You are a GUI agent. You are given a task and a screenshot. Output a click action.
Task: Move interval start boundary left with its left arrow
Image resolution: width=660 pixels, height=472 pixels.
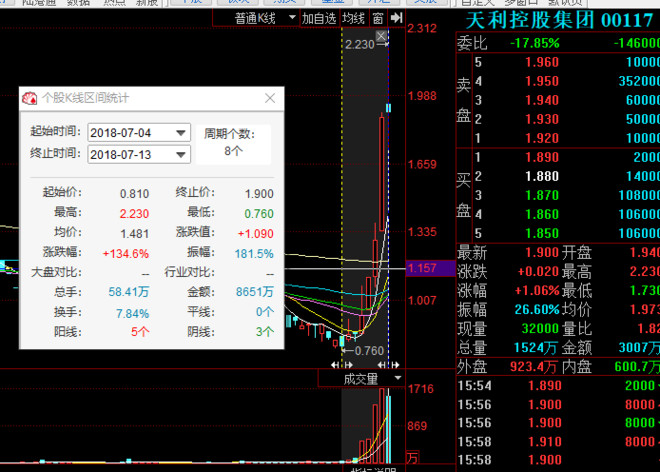[335, 365]
